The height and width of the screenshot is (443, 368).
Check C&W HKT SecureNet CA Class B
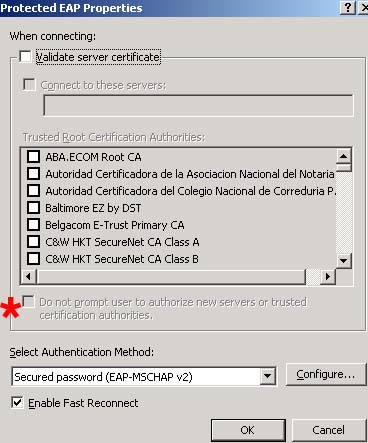(33, 258)
